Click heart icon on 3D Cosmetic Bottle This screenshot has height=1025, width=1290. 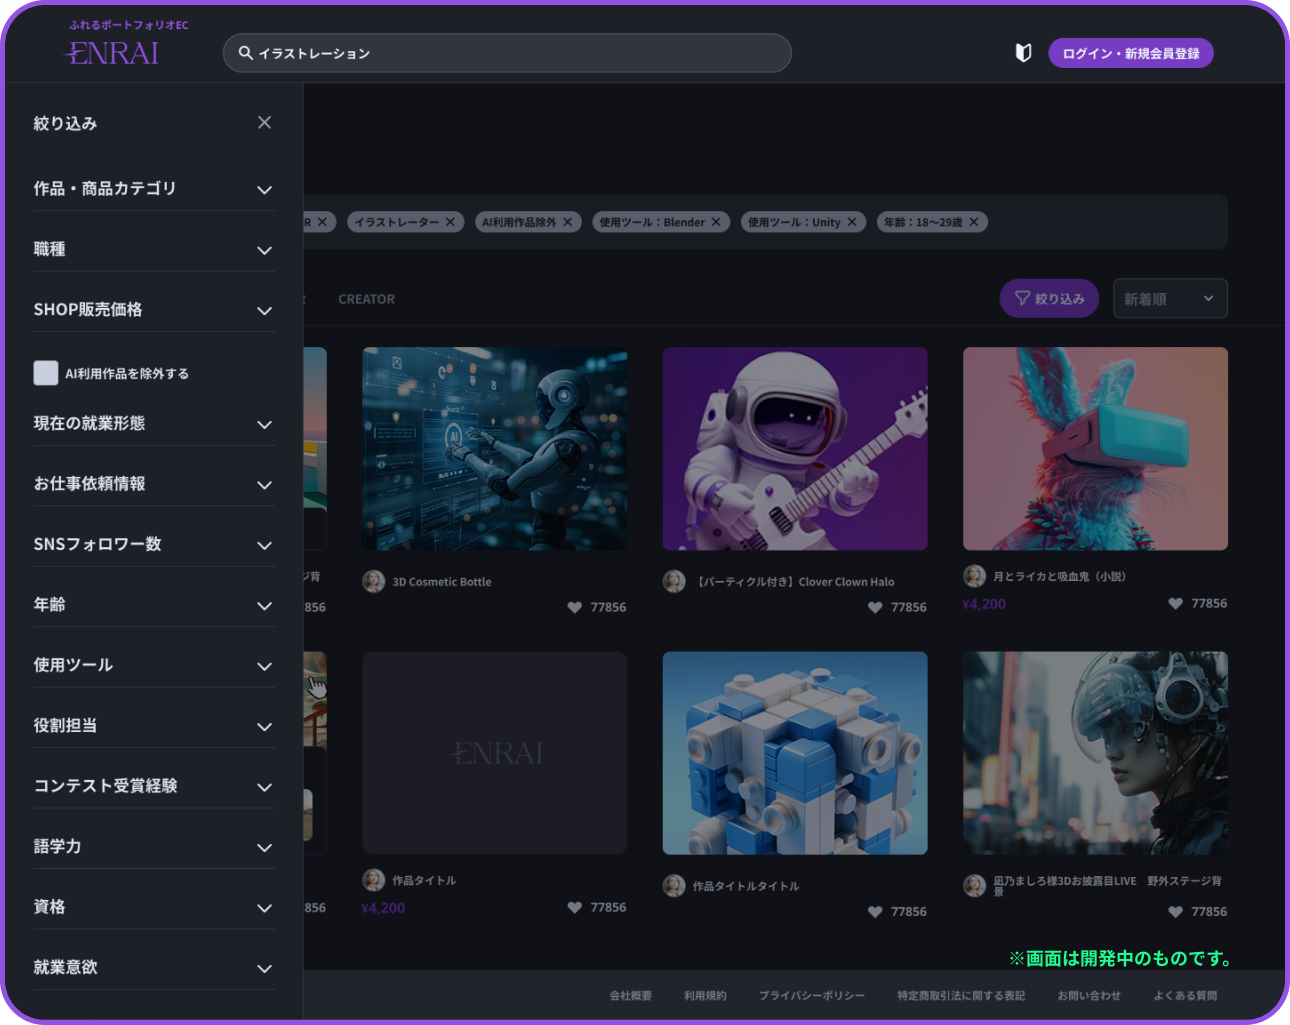(574, 607)
